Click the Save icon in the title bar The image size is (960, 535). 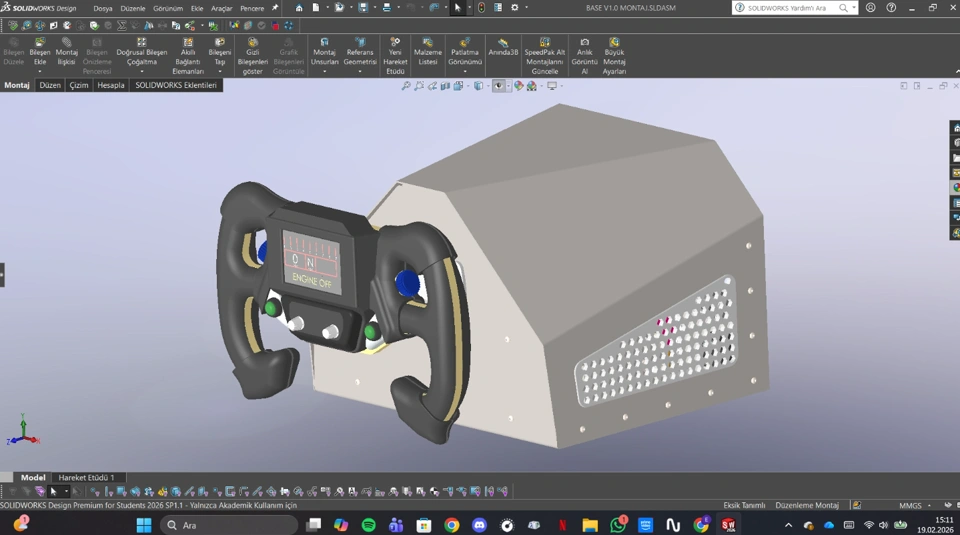click(363, 8)
